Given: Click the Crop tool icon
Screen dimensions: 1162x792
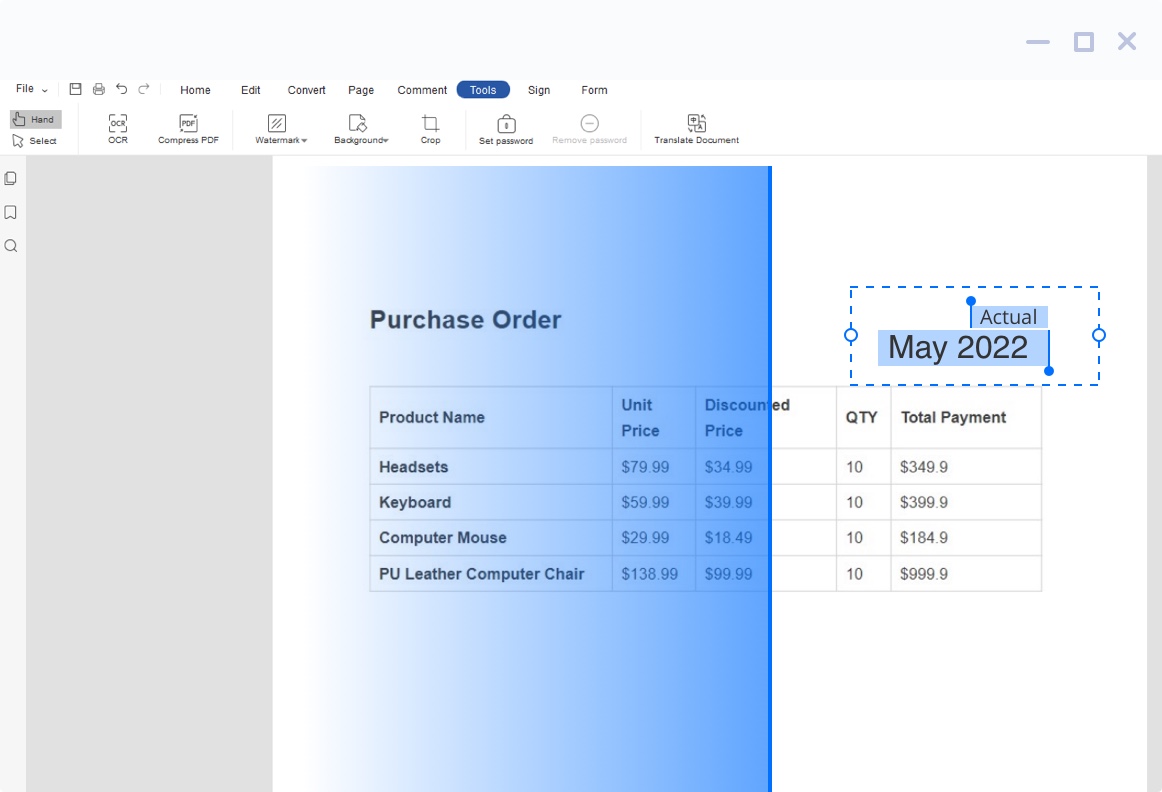Looking at the screenshot, I should coord(430,124).
